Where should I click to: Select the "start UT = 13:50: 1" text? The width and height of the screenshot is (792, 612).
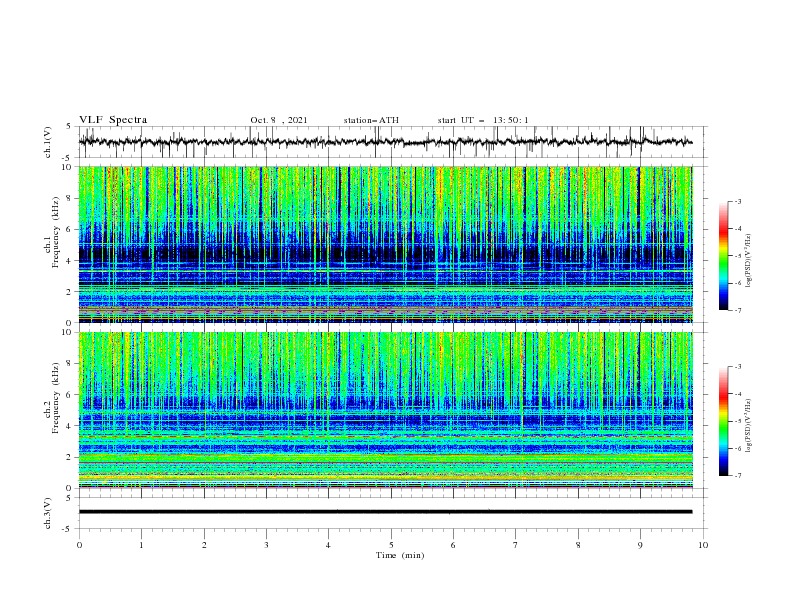pos(483,120)
